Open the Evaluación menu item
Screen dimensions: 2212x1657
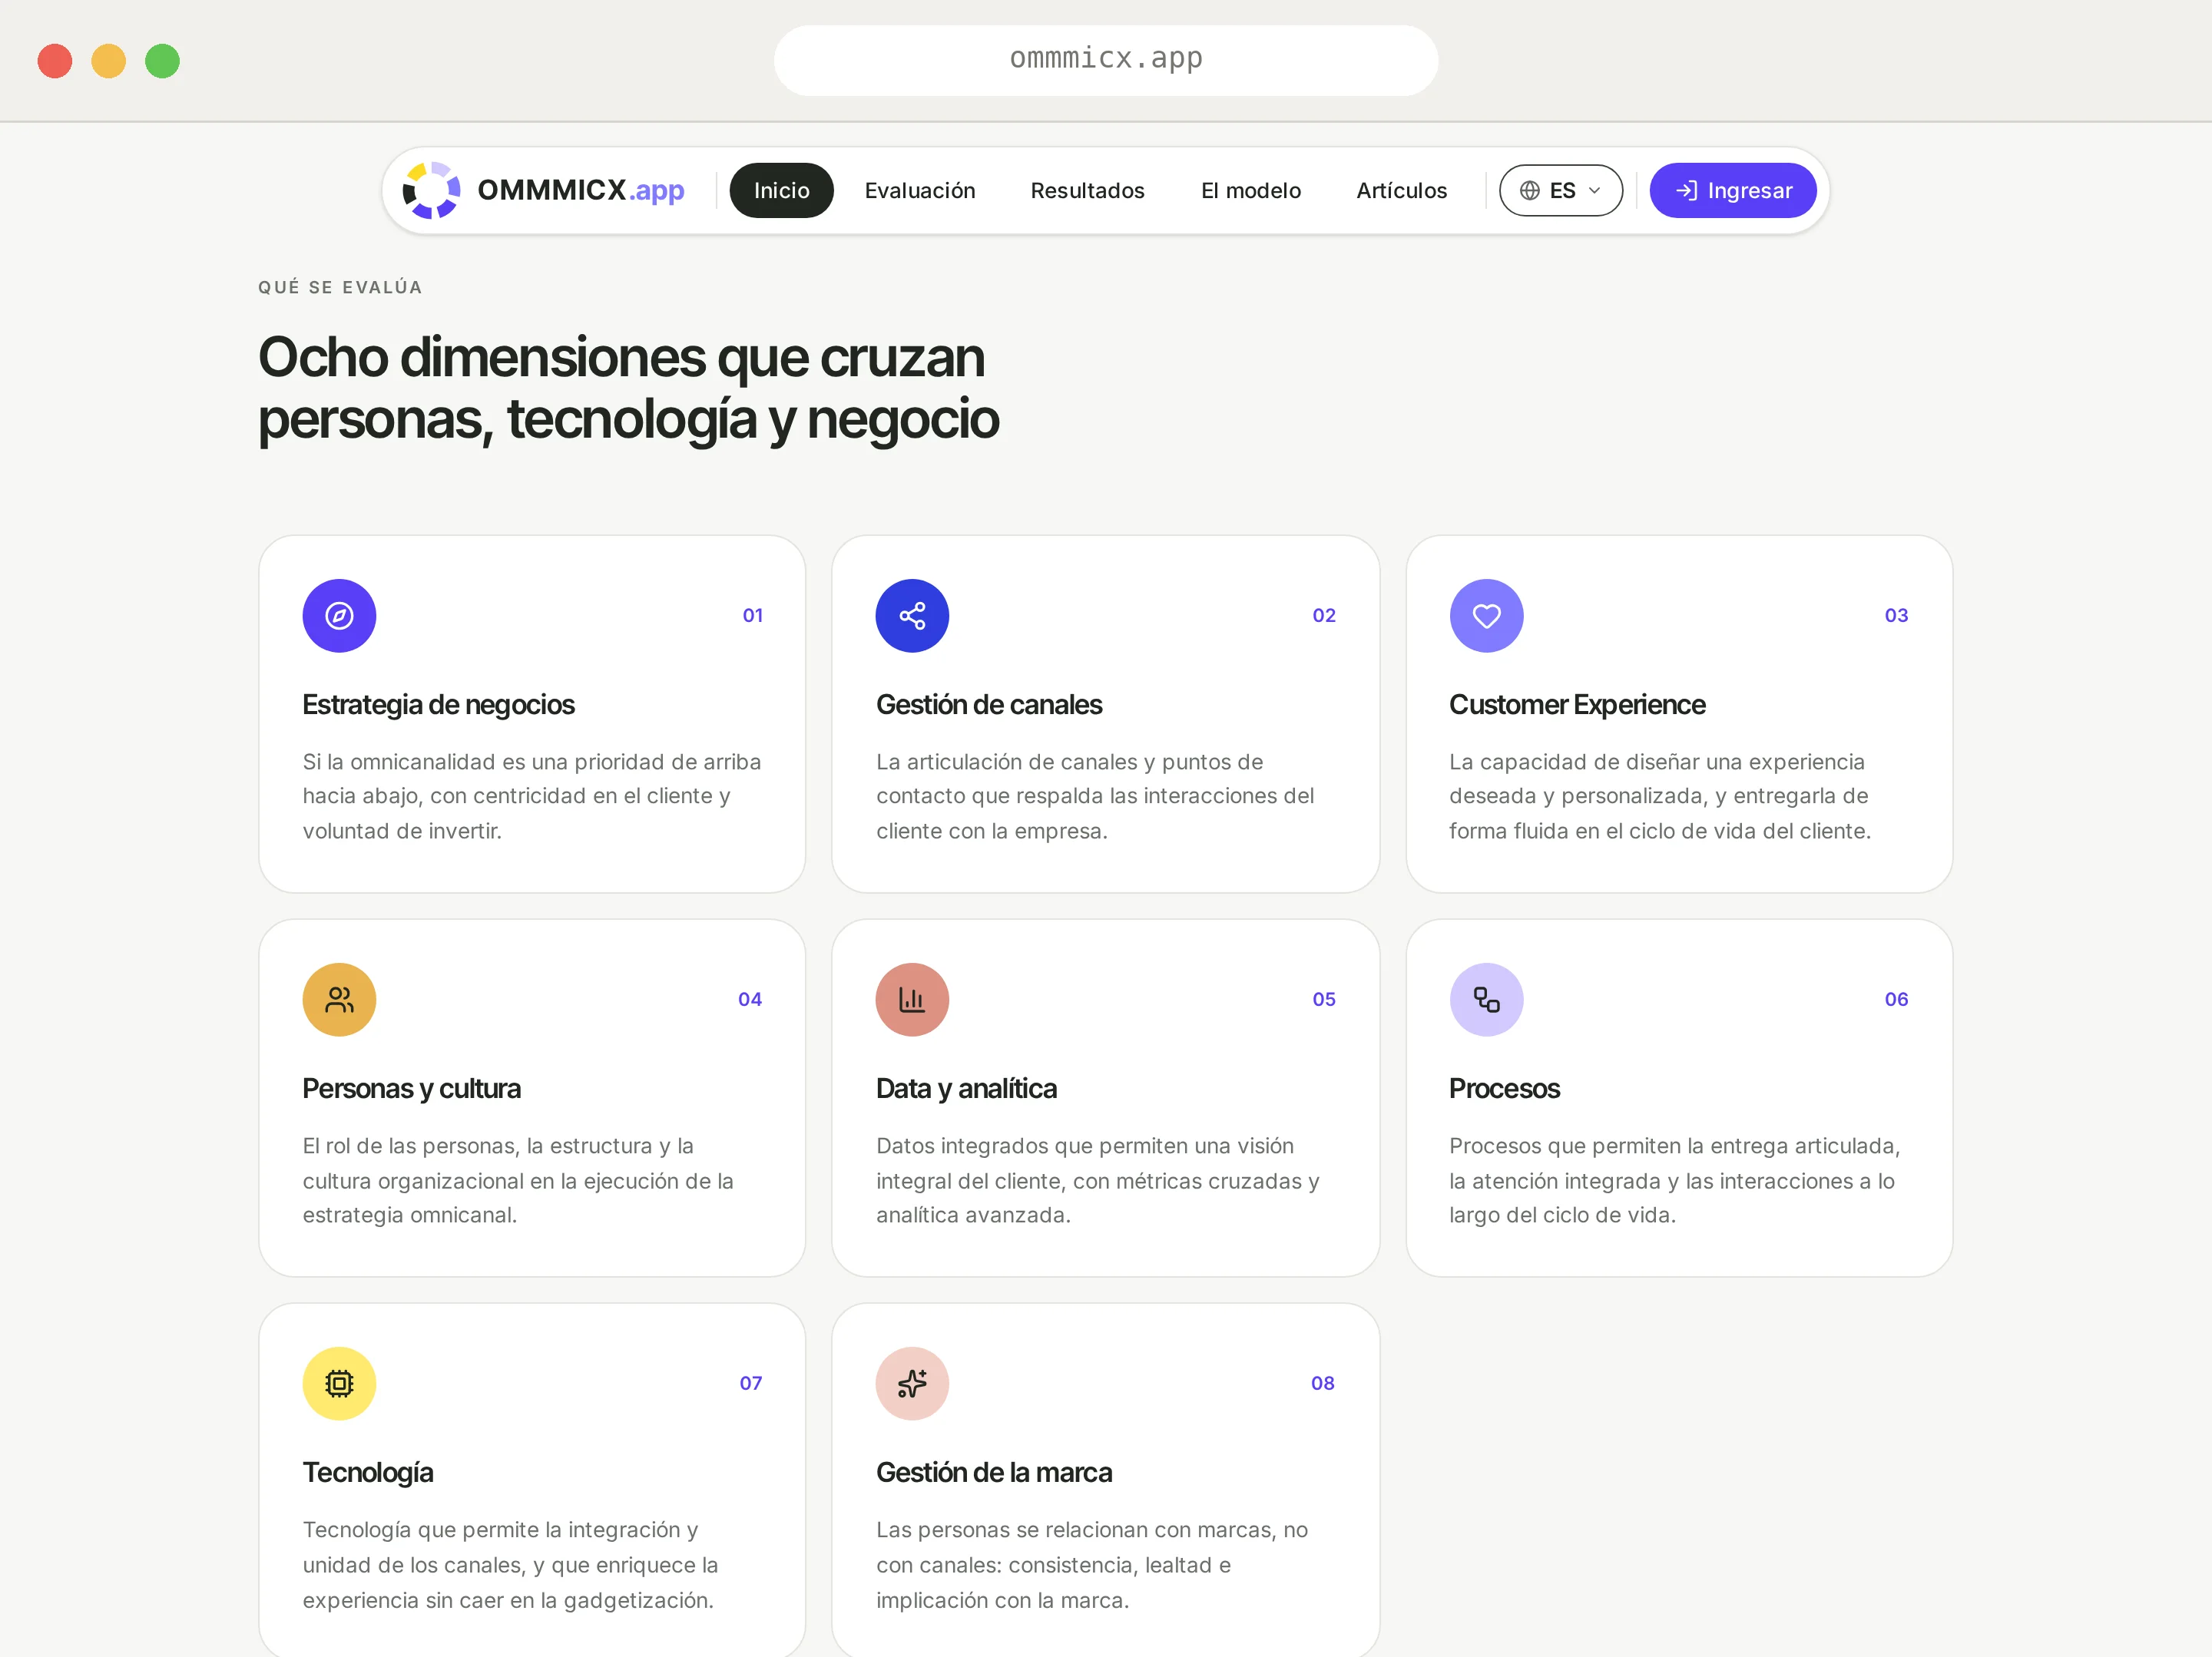(x=920, y=190)
